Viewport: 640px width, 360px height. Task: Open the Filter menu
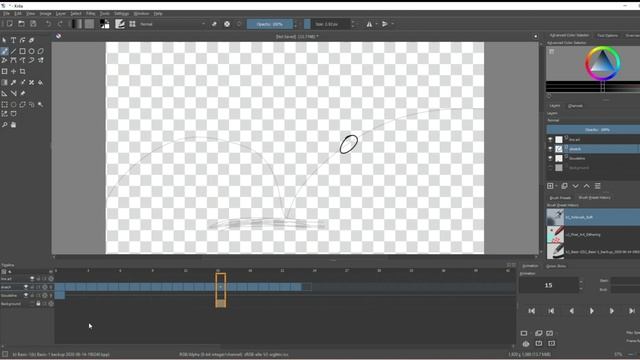pyautogui.click(x=90, y=13)
